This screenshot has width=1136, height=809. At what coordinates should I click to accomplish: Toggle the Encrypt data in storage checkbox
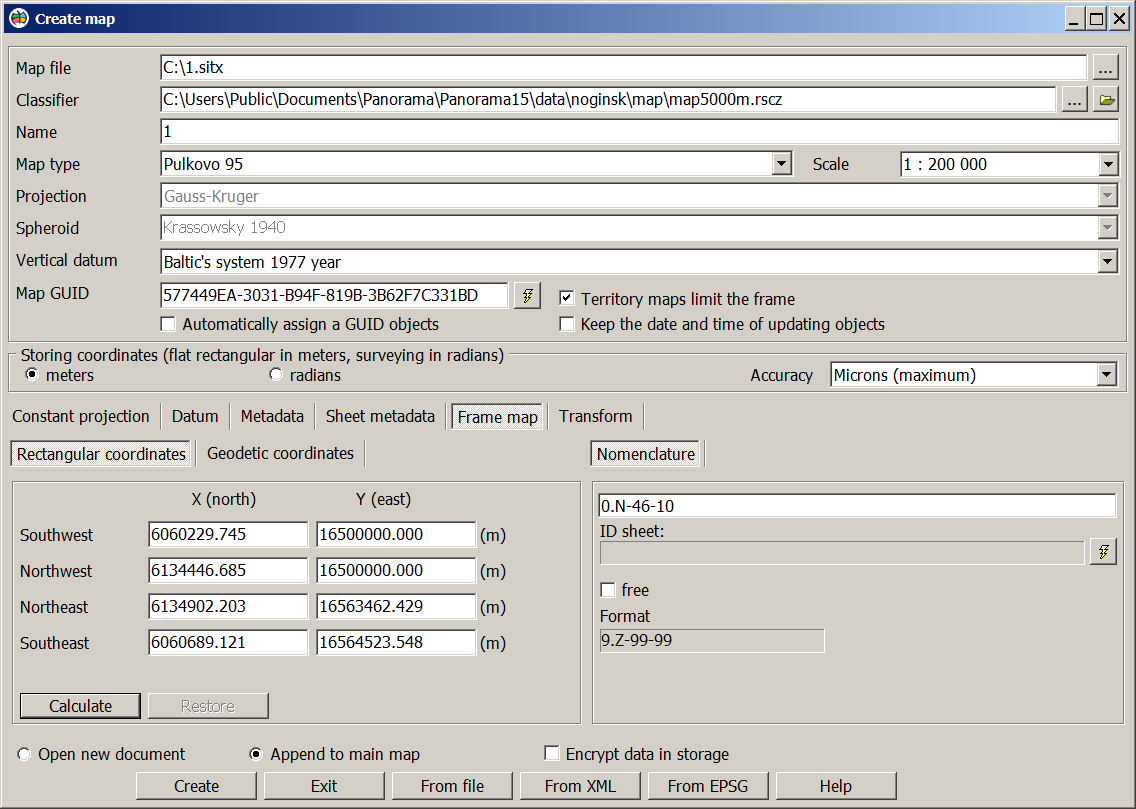click(551, 754)
